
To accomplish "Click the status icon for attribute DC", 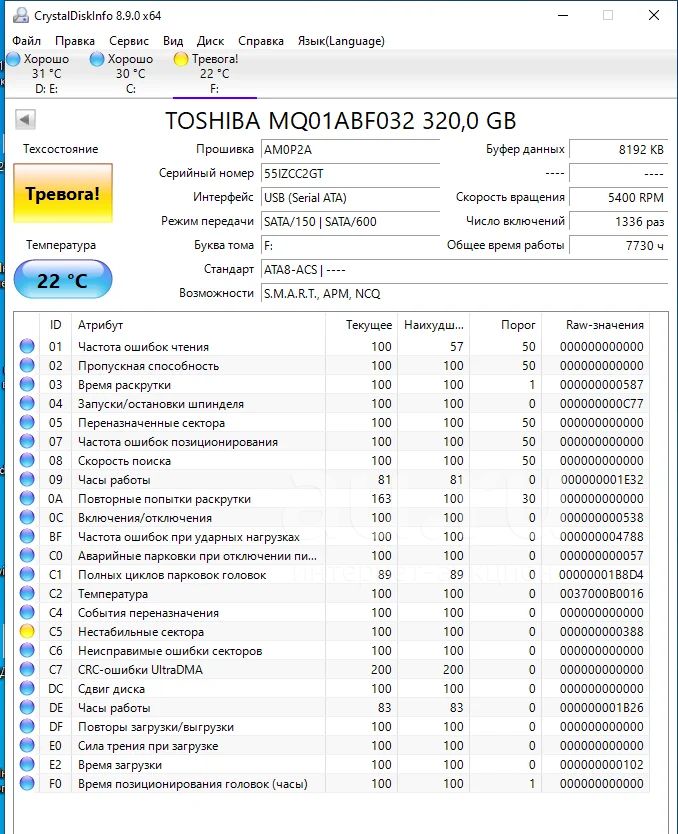I will 27,688.
